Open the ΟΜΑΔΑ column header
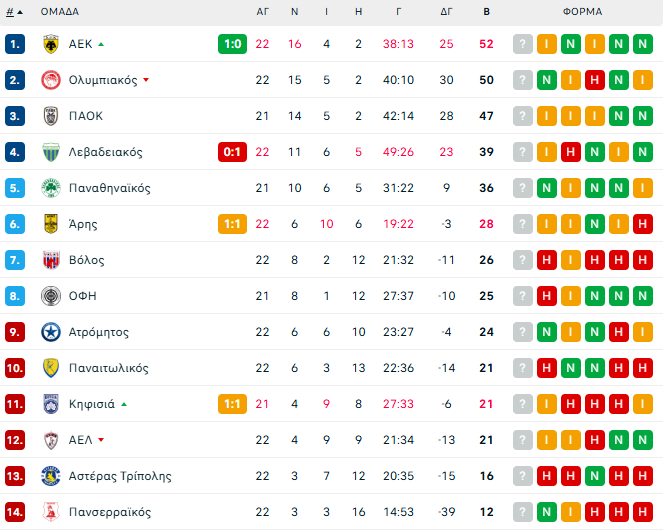This screenshot has height=532, width=668. pyautogui.click(x=60, y=12)
